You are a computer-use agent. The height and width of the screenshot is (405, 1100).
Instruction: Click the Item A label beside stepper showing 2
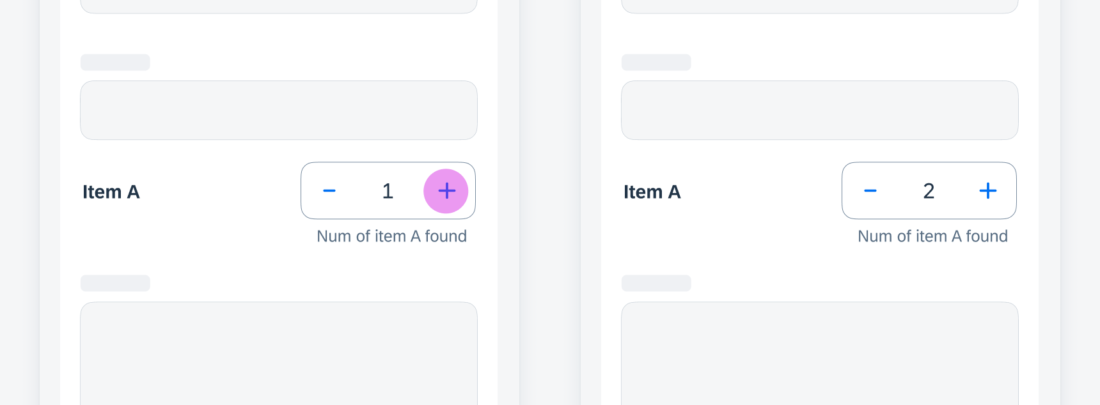[652, 192]
